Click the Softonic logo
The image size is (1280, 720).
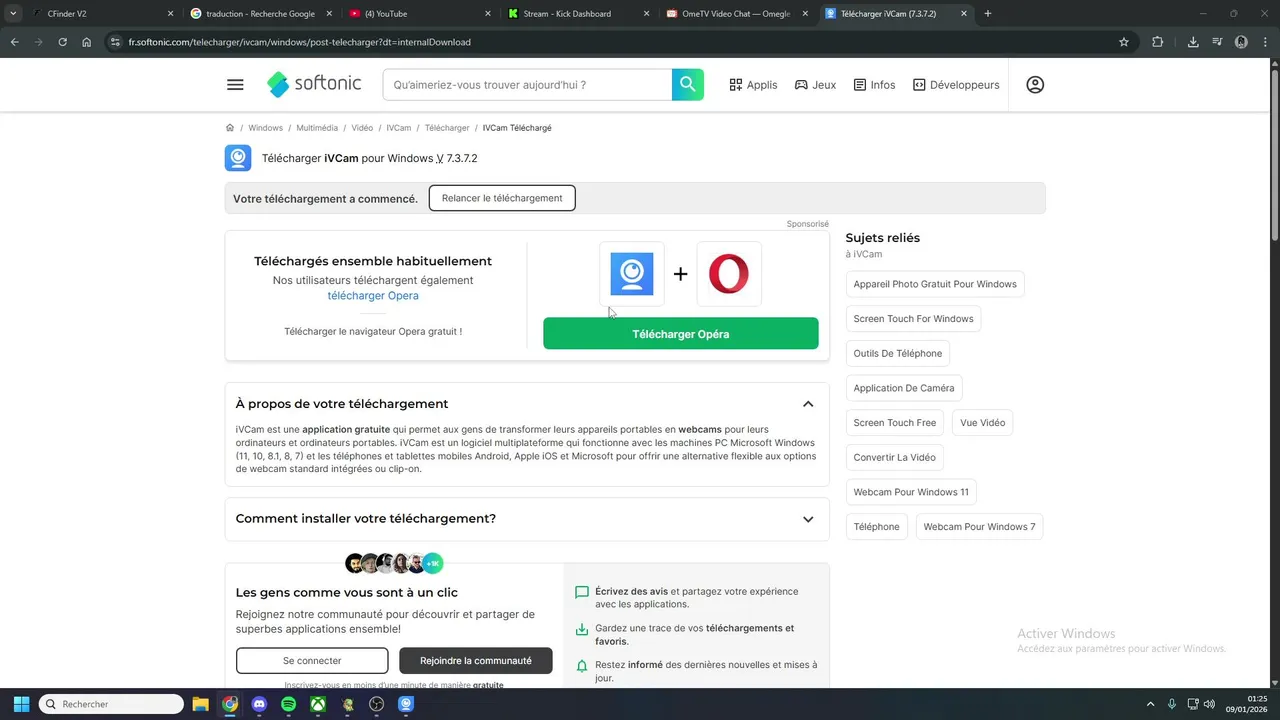click(314, 85)
